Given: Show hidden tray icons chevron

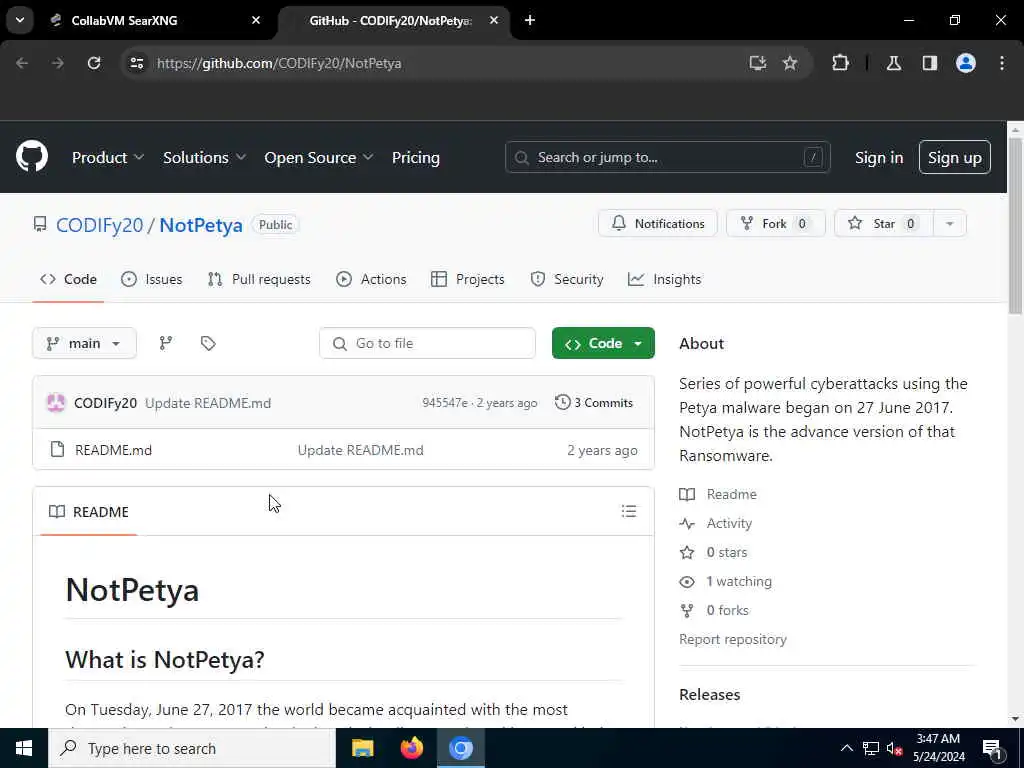Looking at the screenshot, I should pyautogui.click(x=846, y=748).
